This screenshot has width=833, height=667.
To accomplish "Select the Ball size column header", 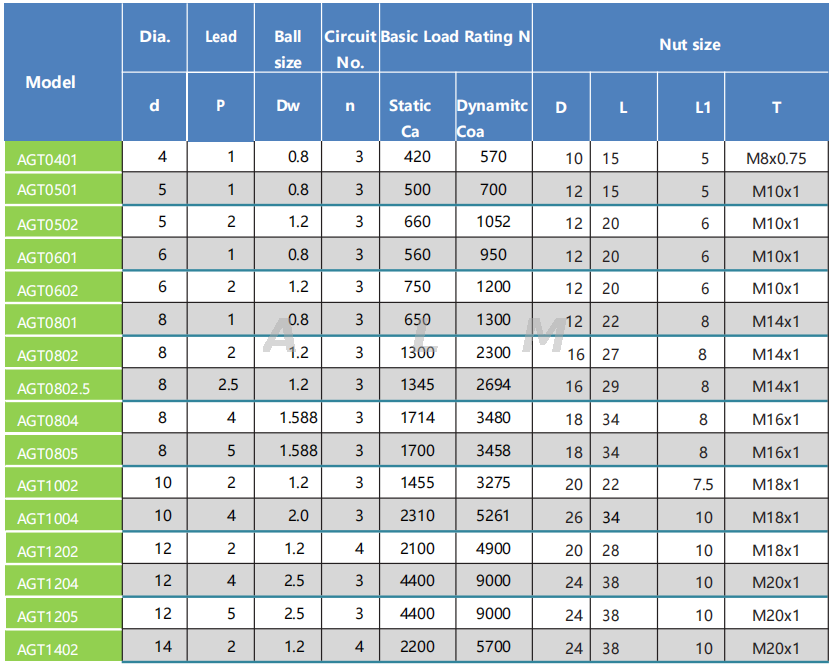I will (287, 49).
